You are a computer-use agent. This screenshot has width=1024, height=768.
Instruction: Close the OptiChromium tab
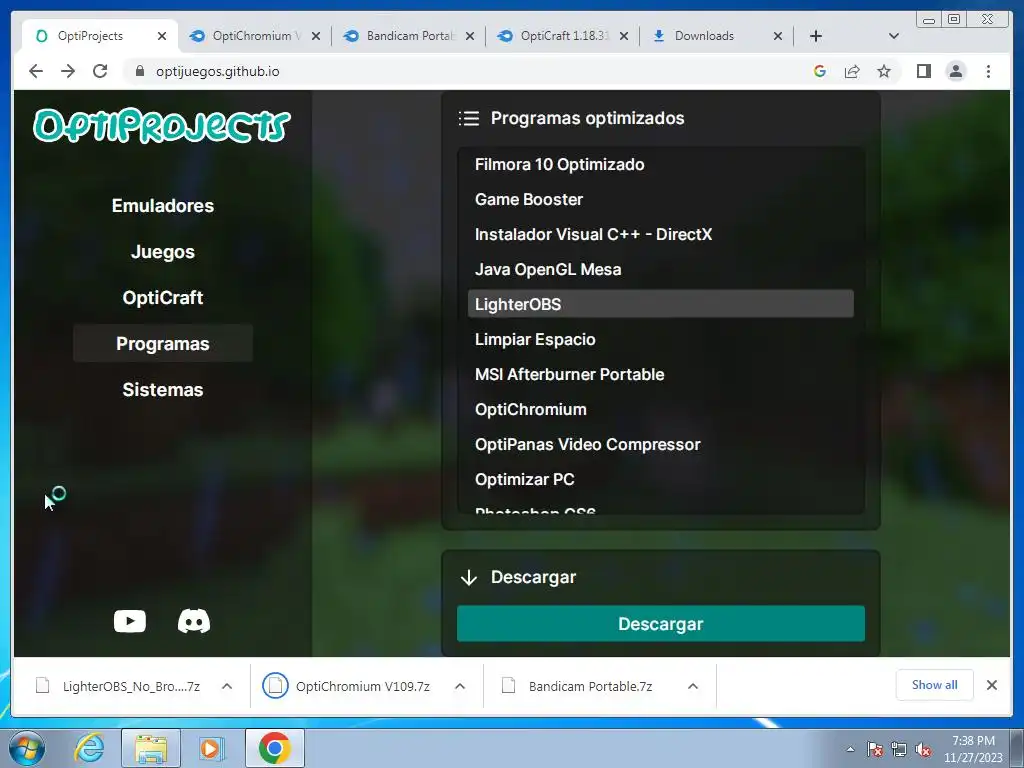(316, 36)
